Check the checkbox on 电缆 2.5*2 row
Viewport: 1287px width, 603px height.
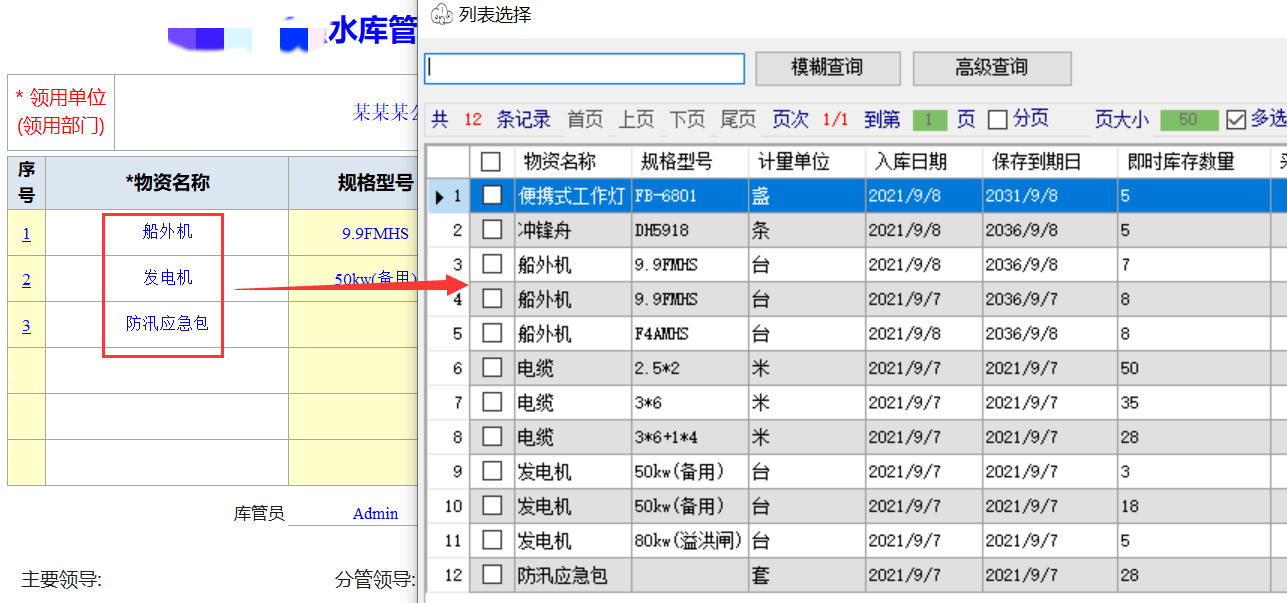tap(492, 368)
